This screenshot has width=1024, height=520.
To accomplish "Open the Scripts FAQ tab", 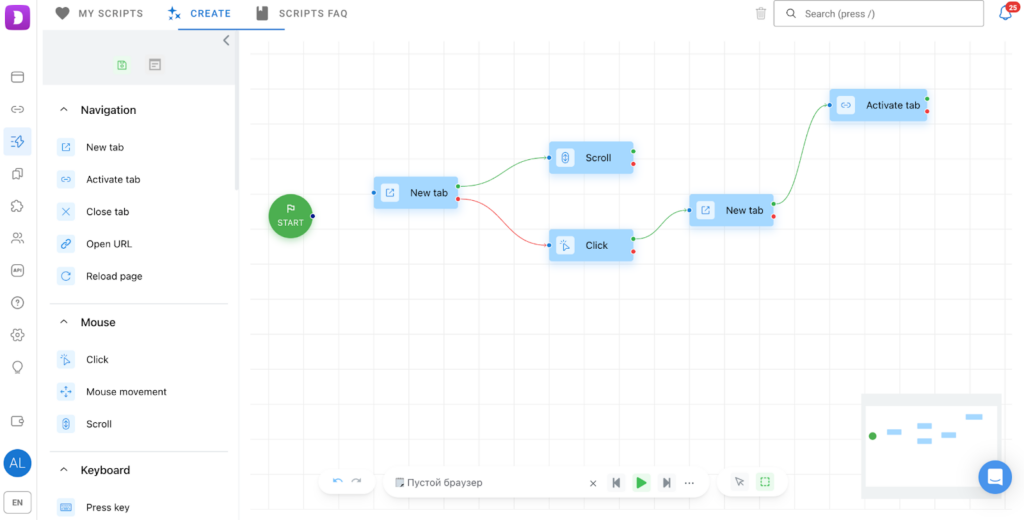I will [301, 14].
